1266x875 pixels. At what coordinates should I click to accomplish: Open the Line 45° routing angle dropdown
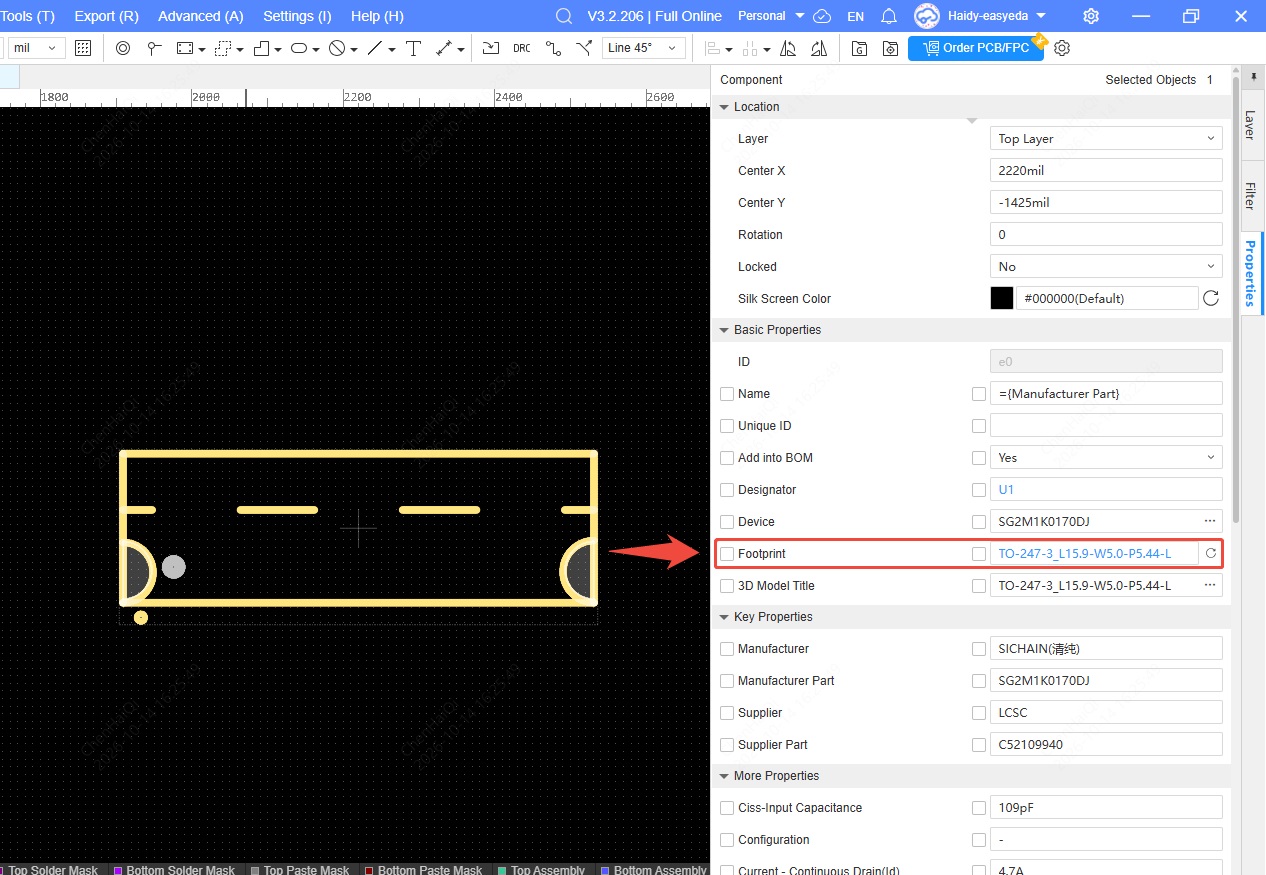coord(644,48)
